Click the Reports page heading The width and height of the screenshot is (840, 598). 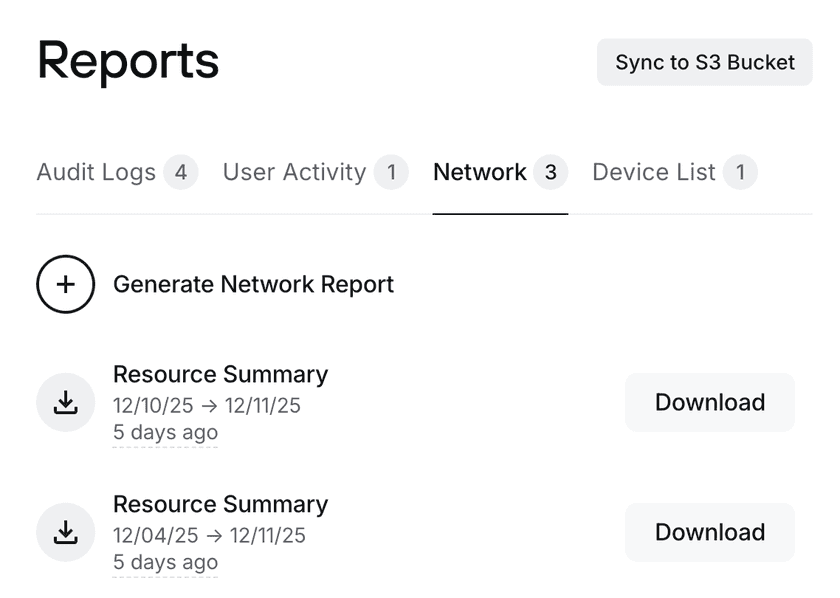(x=128, y=60)
